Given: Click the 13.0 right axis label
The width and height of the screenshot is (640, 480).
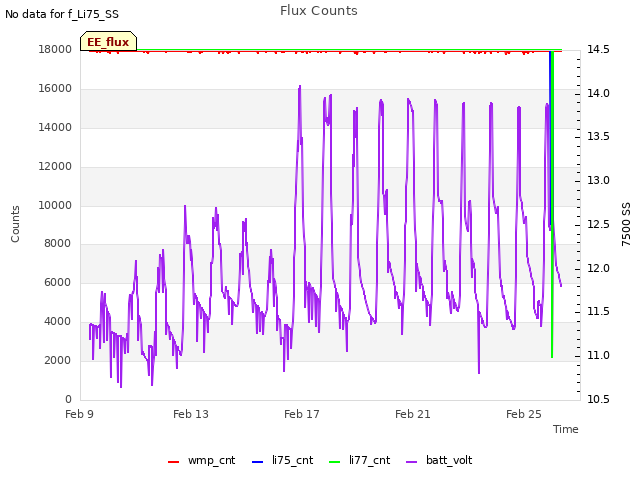Looking at the screenshot, I should 598,180.
